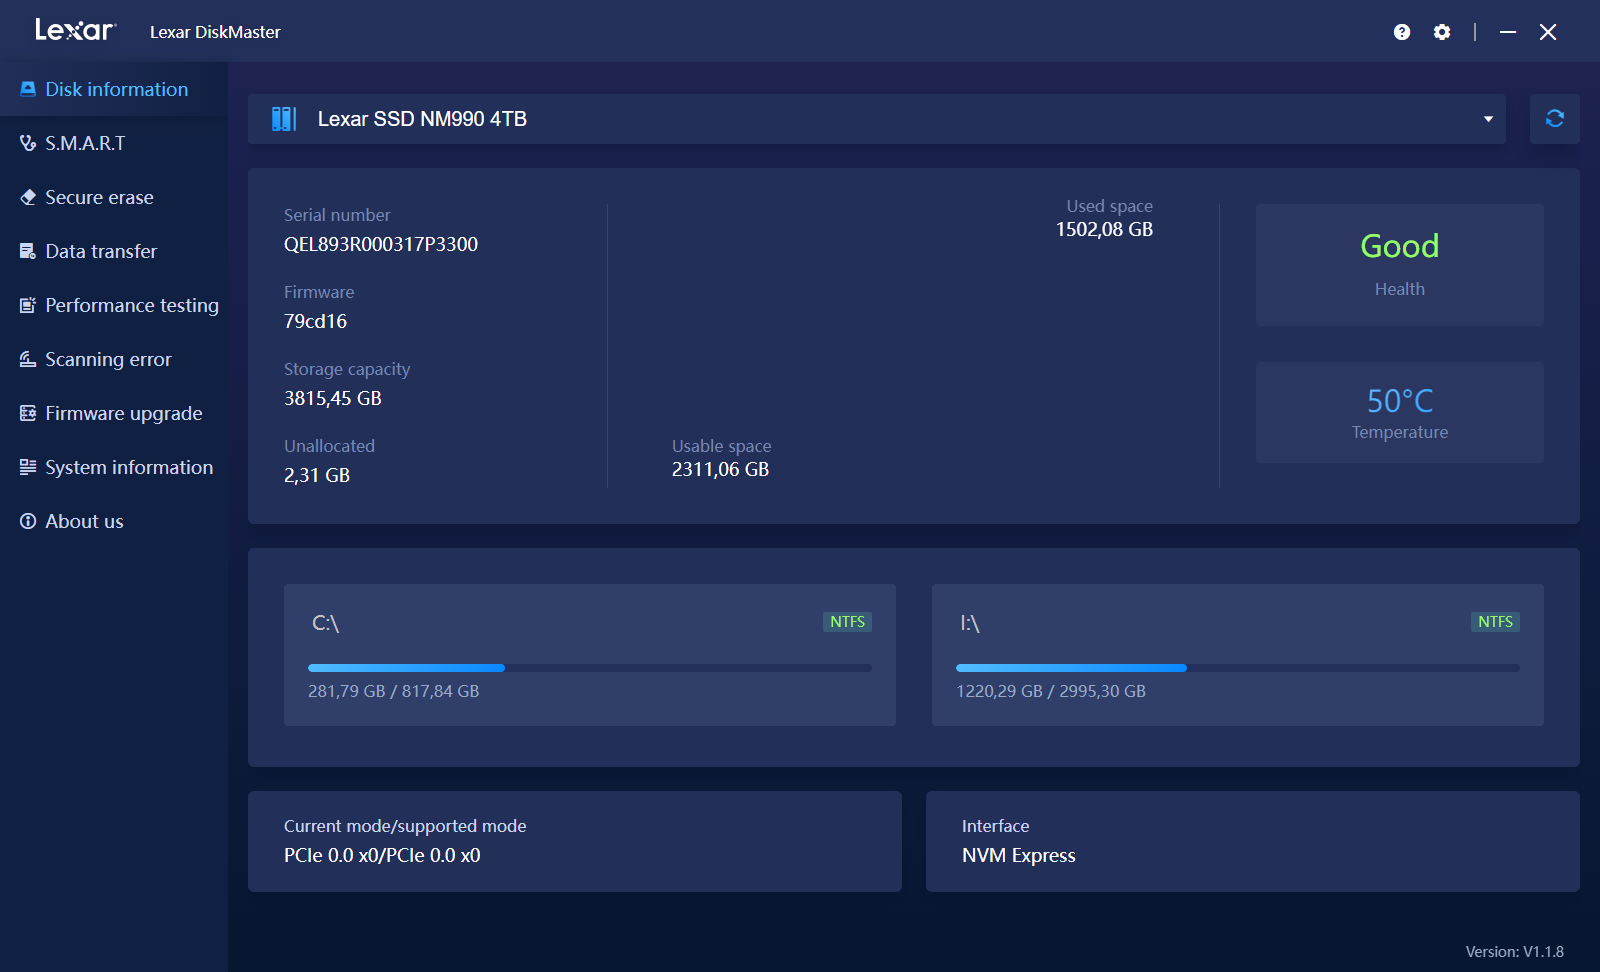Viewport: 1600px width, 972px height.
Task: Click the Good health status
Action: [x=1400, y=246]
